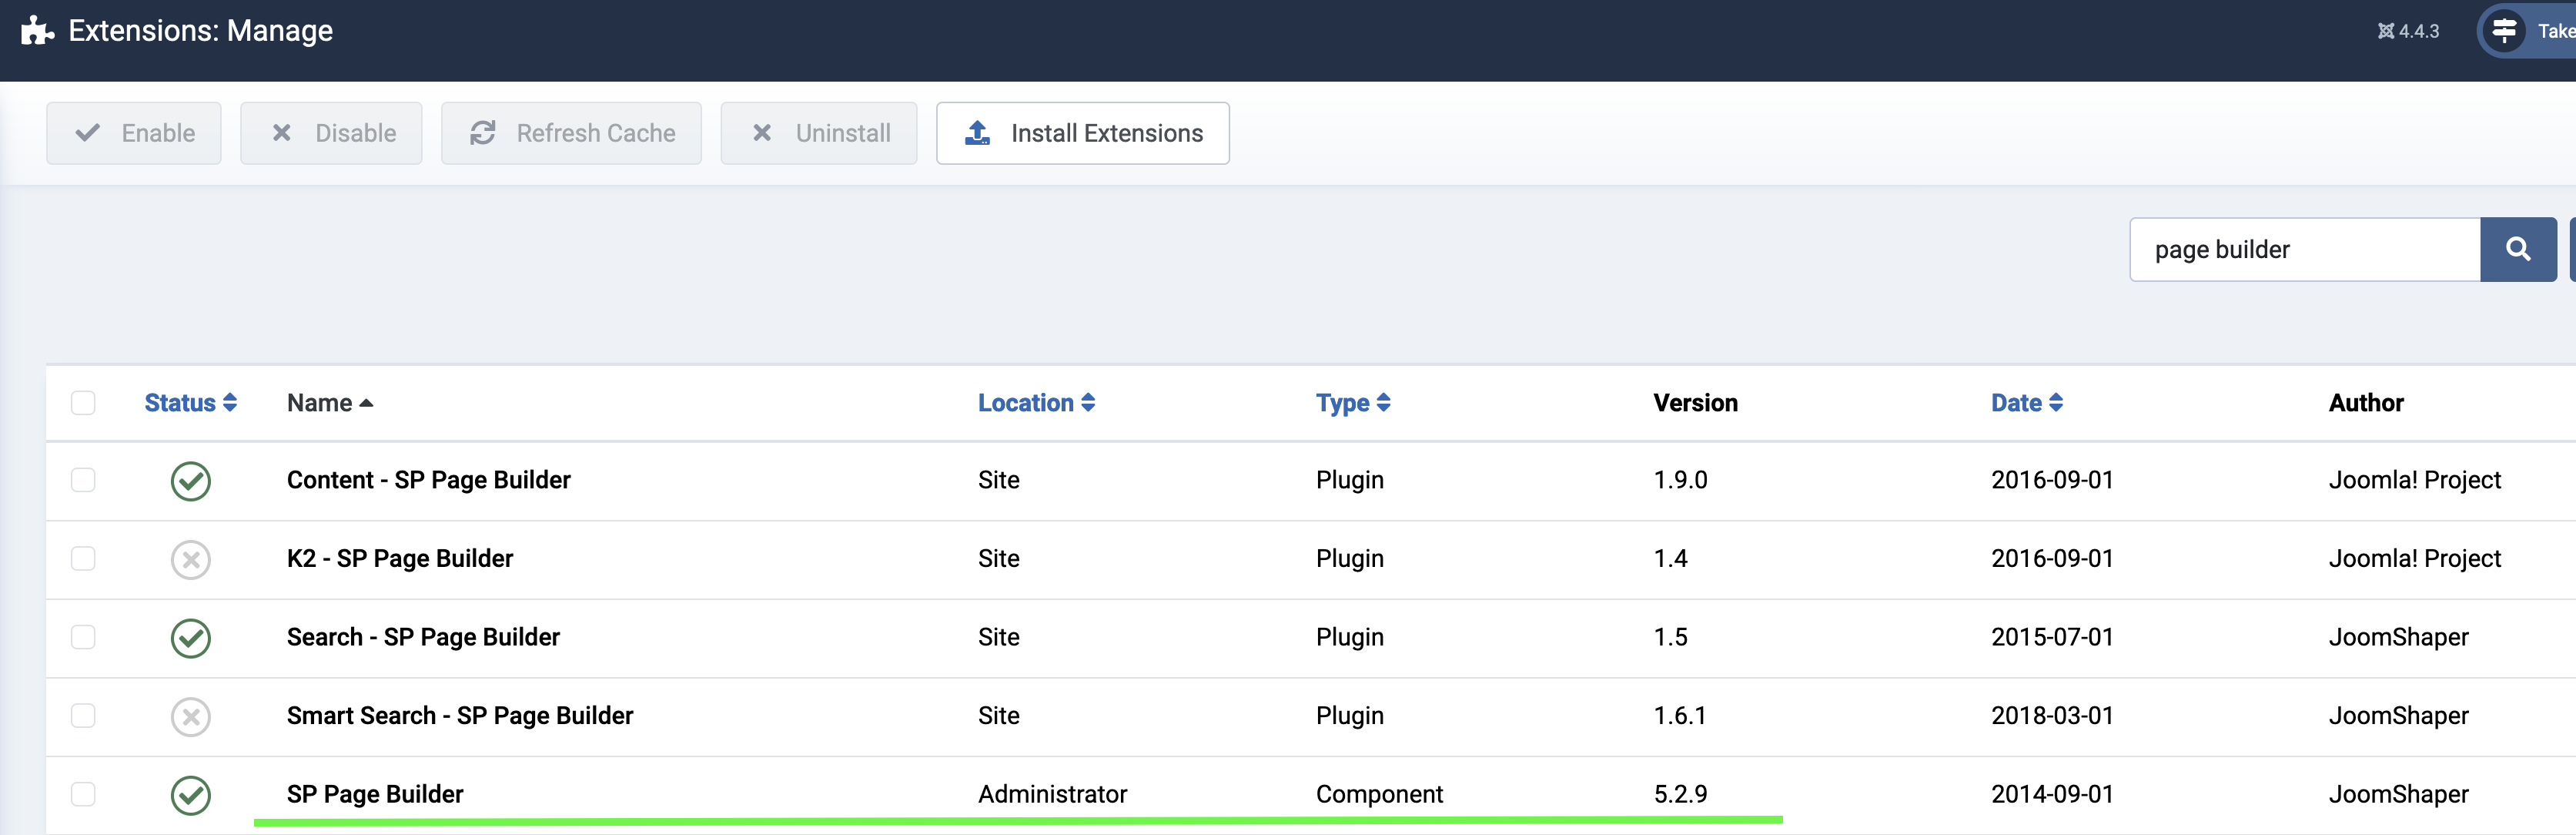Click the 'Content - SP Page Builder' name
The width and height of the screenshot is (2576, 835).
pos(428,480)
